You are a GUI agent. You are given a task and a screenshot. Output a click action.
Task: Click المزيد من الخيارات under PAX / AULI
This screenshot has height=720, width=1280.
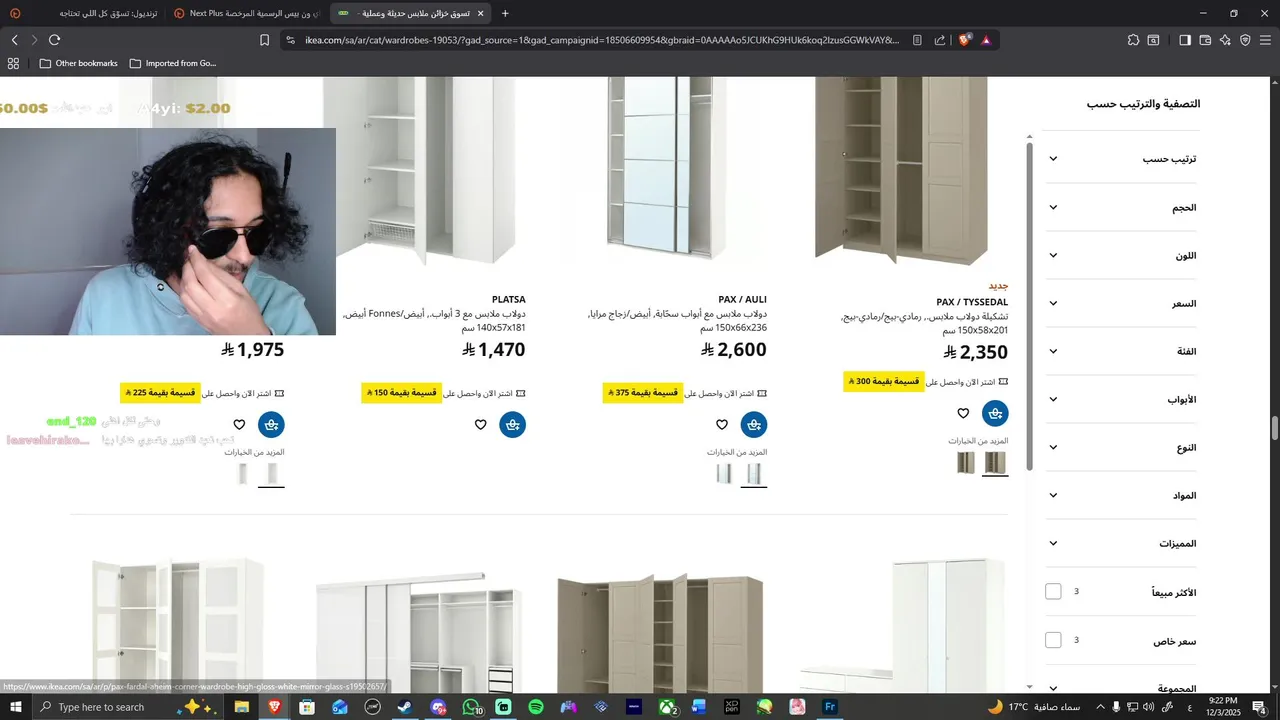tap(737, 452)
